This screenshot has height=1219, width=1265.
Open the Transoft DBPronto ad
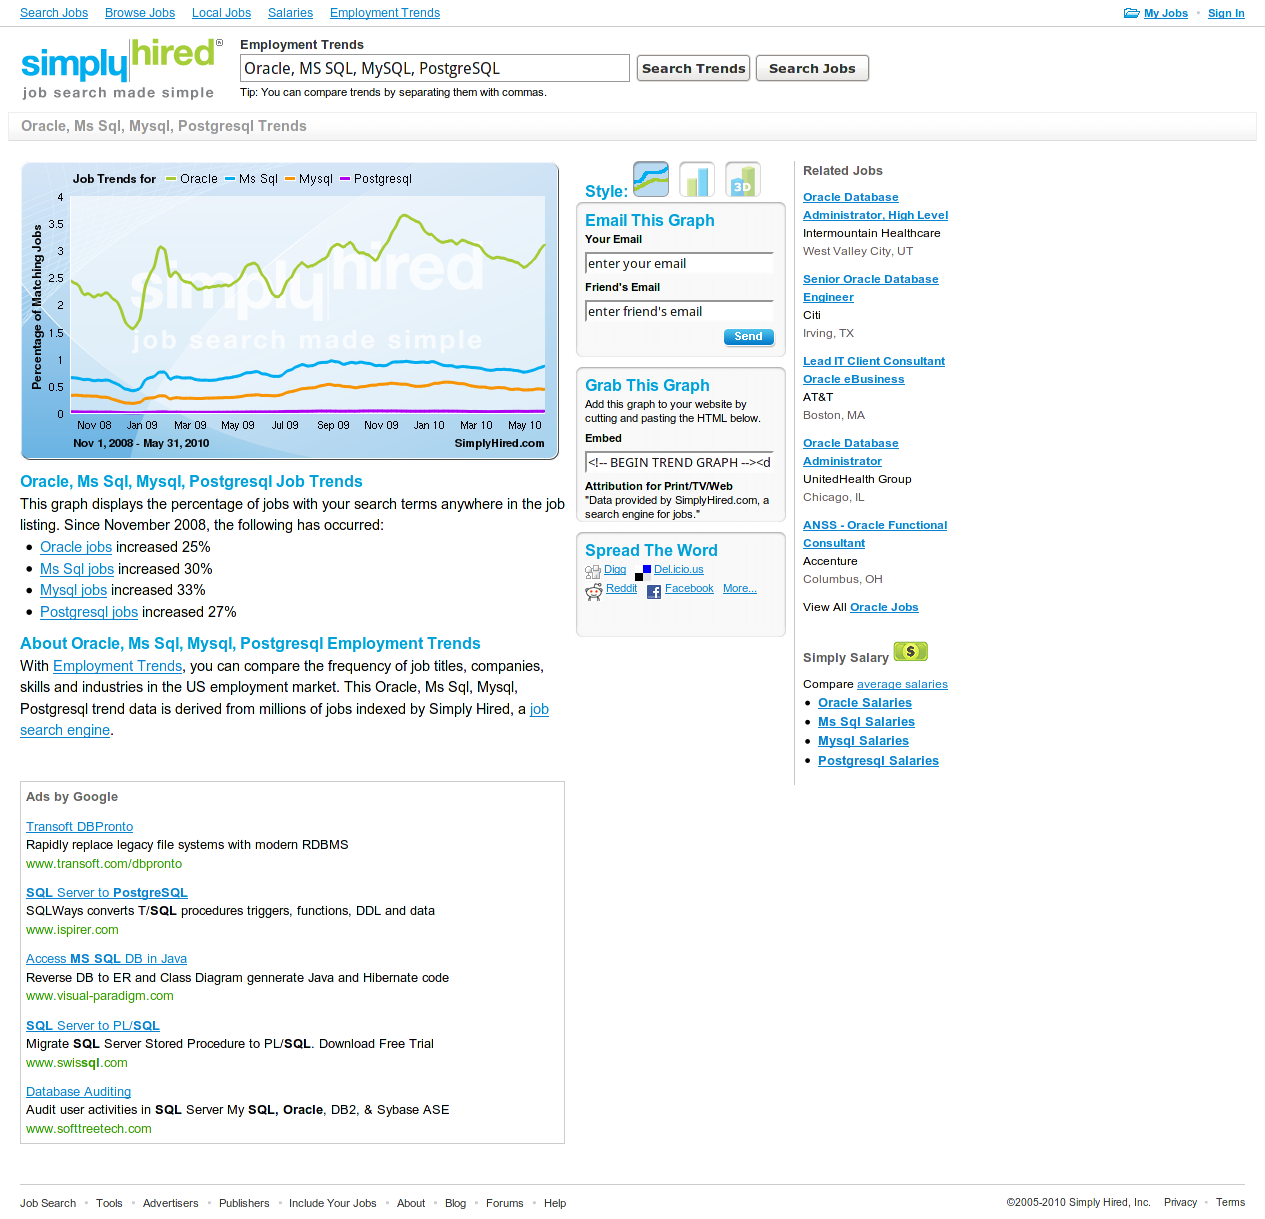(79, 827)
